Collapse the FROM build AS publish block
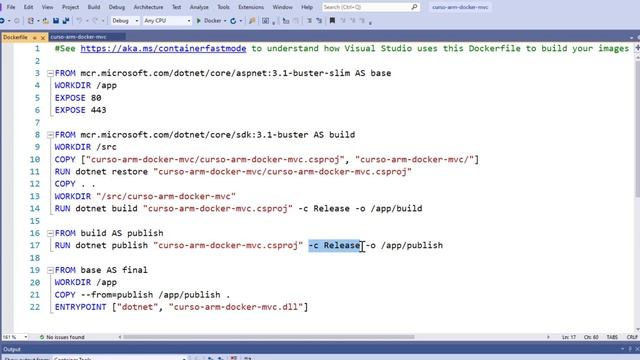This screenshot has width=640, height=360. click(x=50, y=233)
